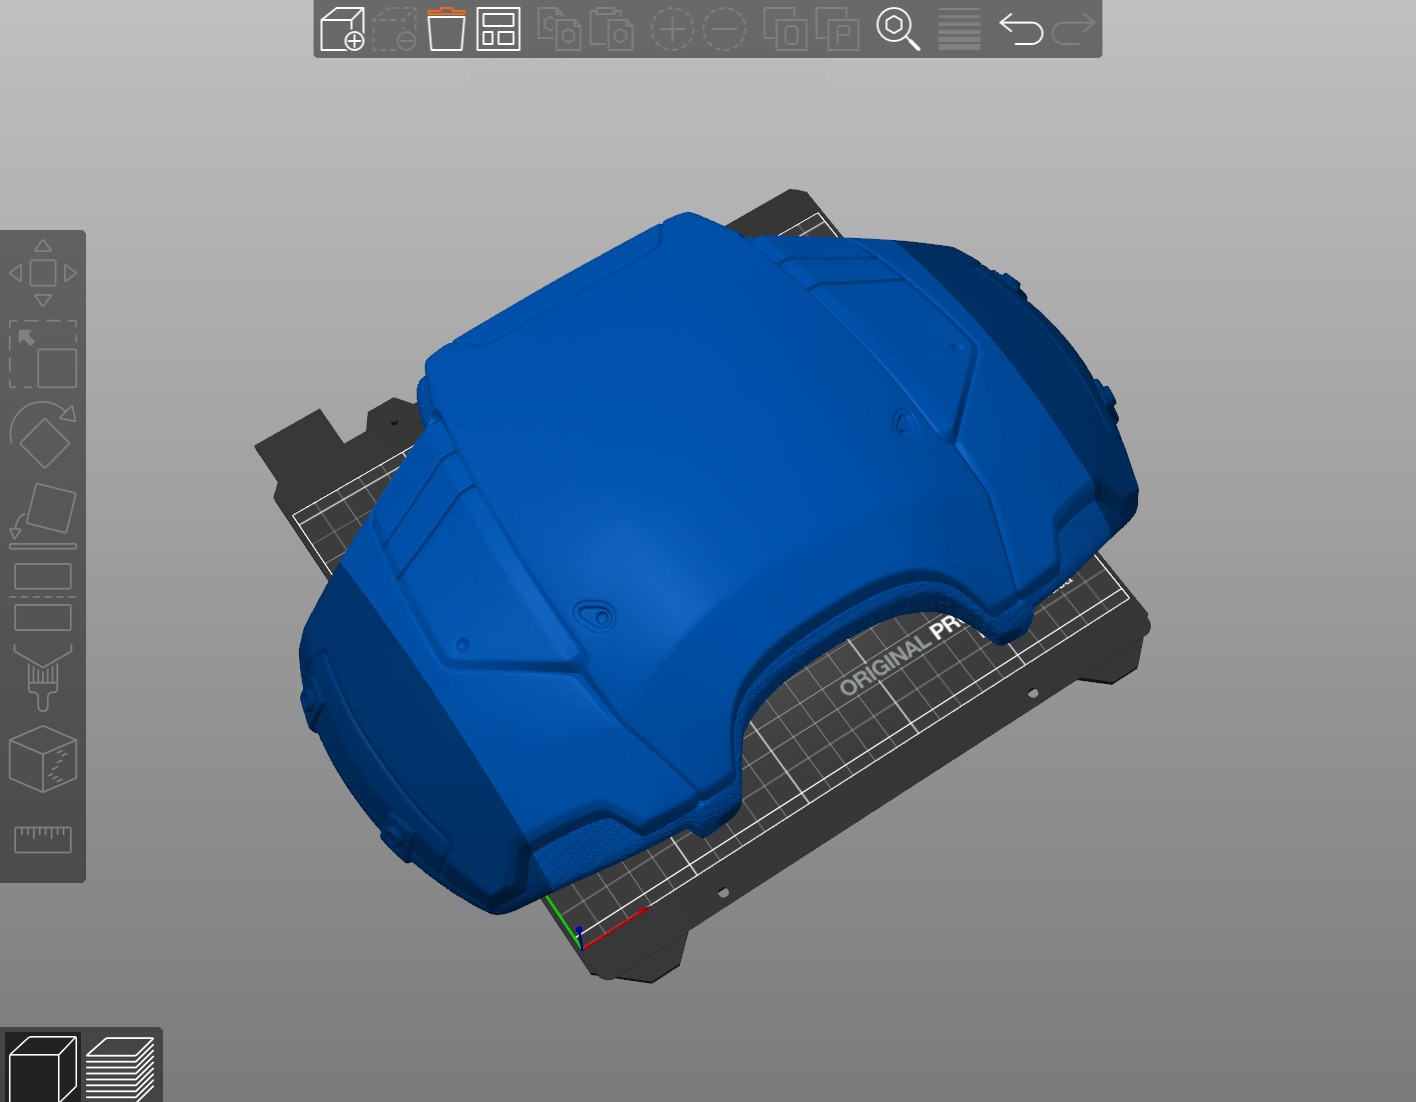Open the Paint-on supports brush tool
The width and height of the screenshot is (1416, 1102).
tap(43, 677)
